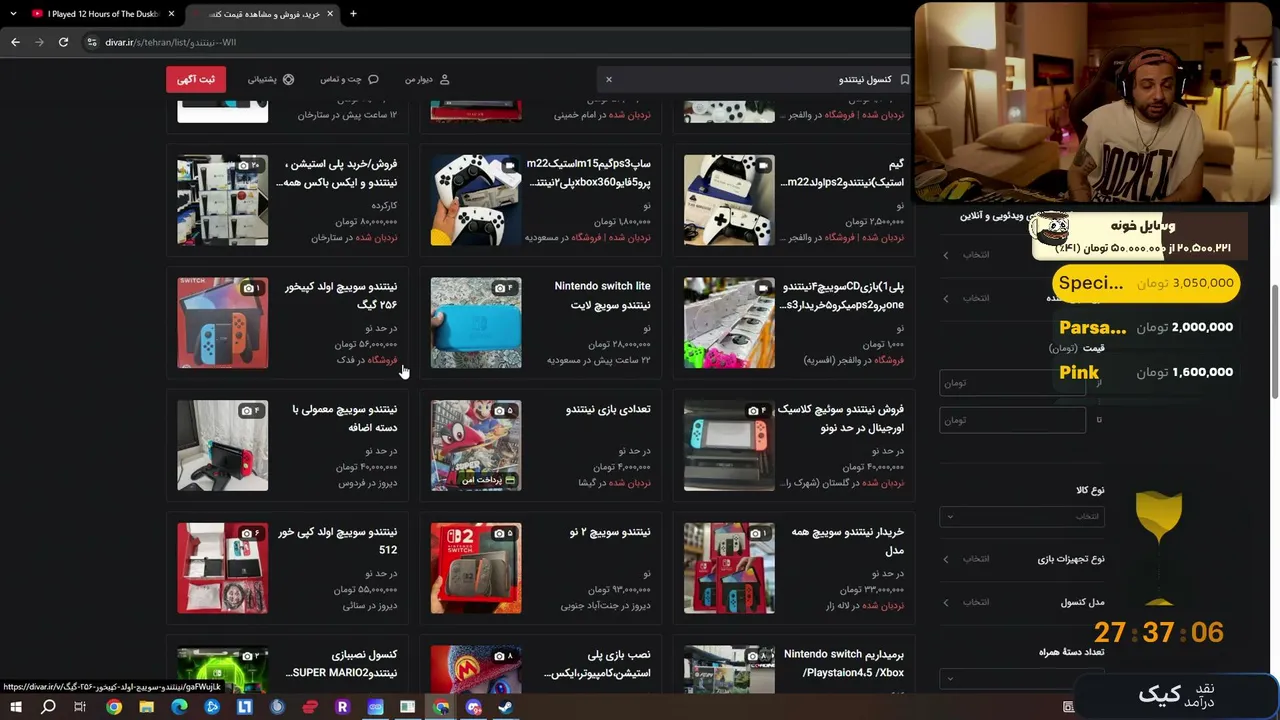Open the purple R app on taskbar

tap(342, 707)
